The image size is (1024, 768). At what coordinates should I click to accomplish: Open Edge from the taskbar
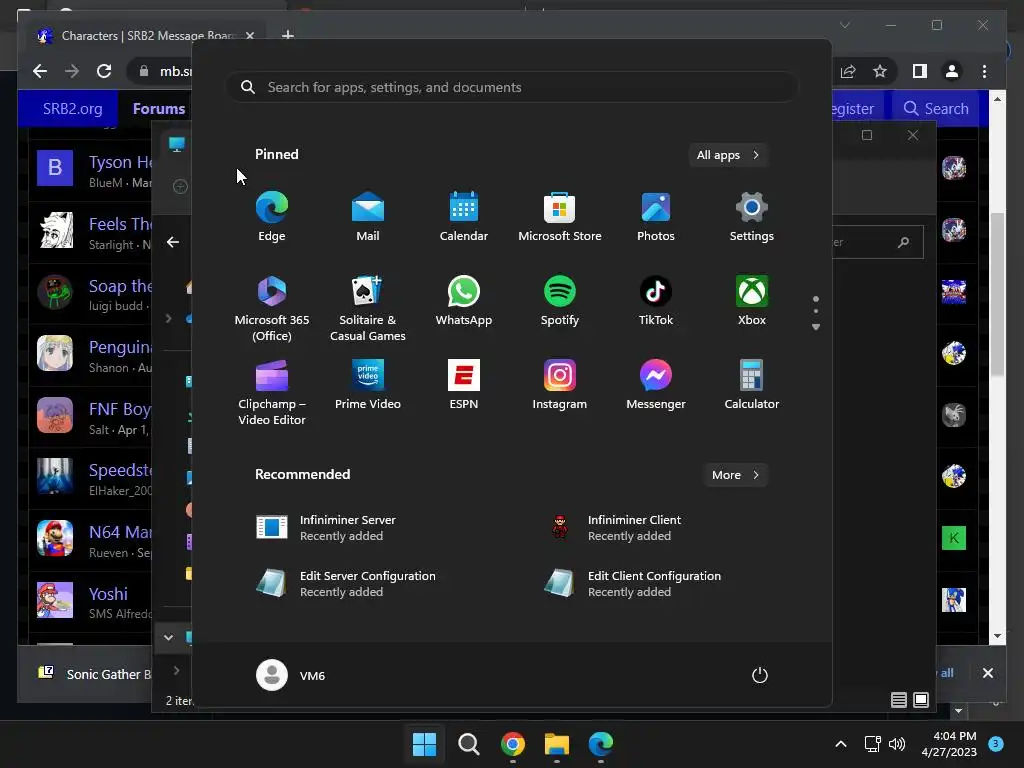pos(601,743)
